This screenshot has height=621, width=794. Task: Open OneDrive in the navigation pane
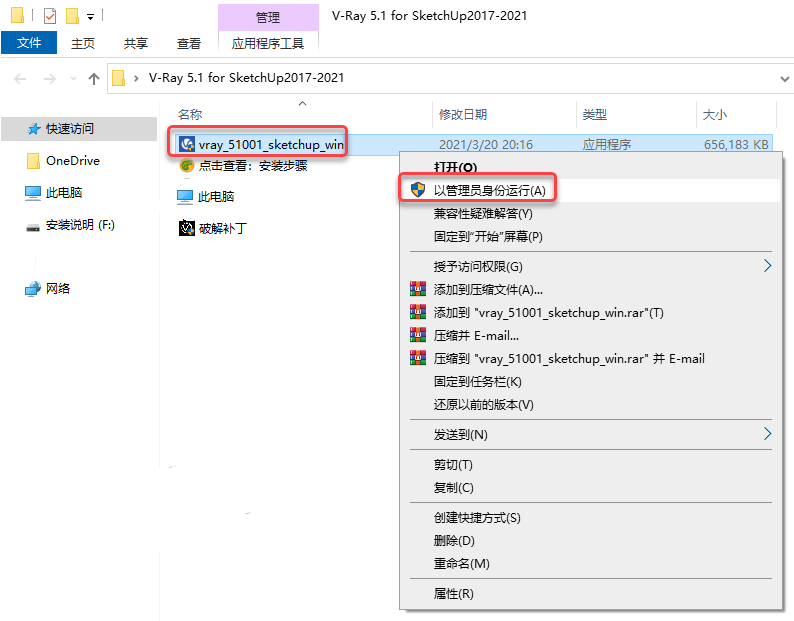click(x=73, y=161)
